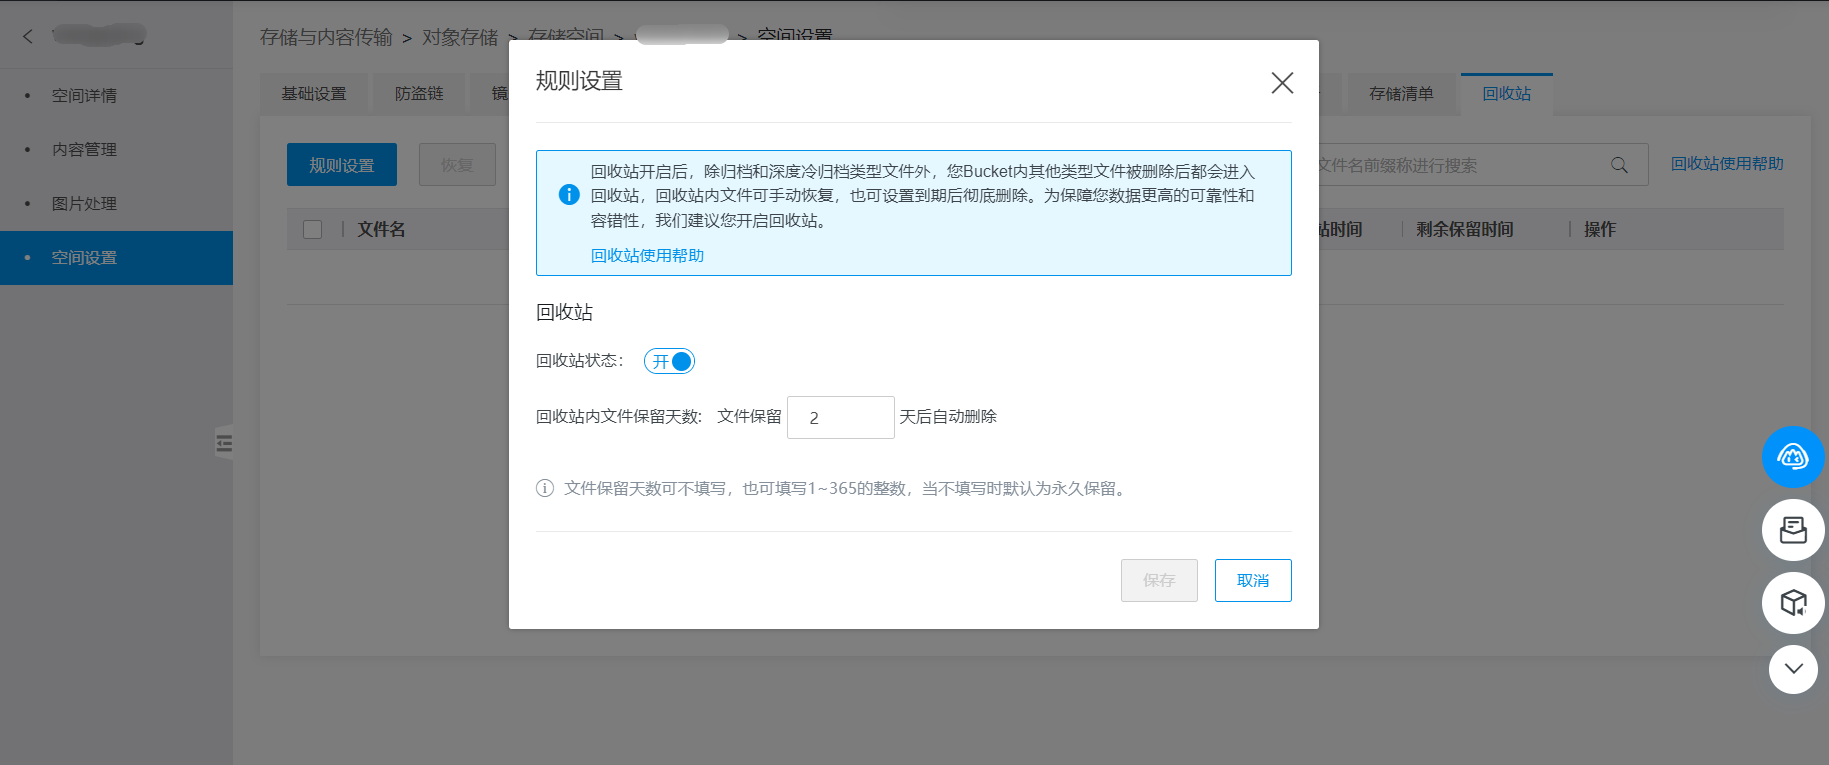Screen dimensions: 1829x765
Task: Collapse the floating button panel with the chevron
Action: click(1793, 669)
